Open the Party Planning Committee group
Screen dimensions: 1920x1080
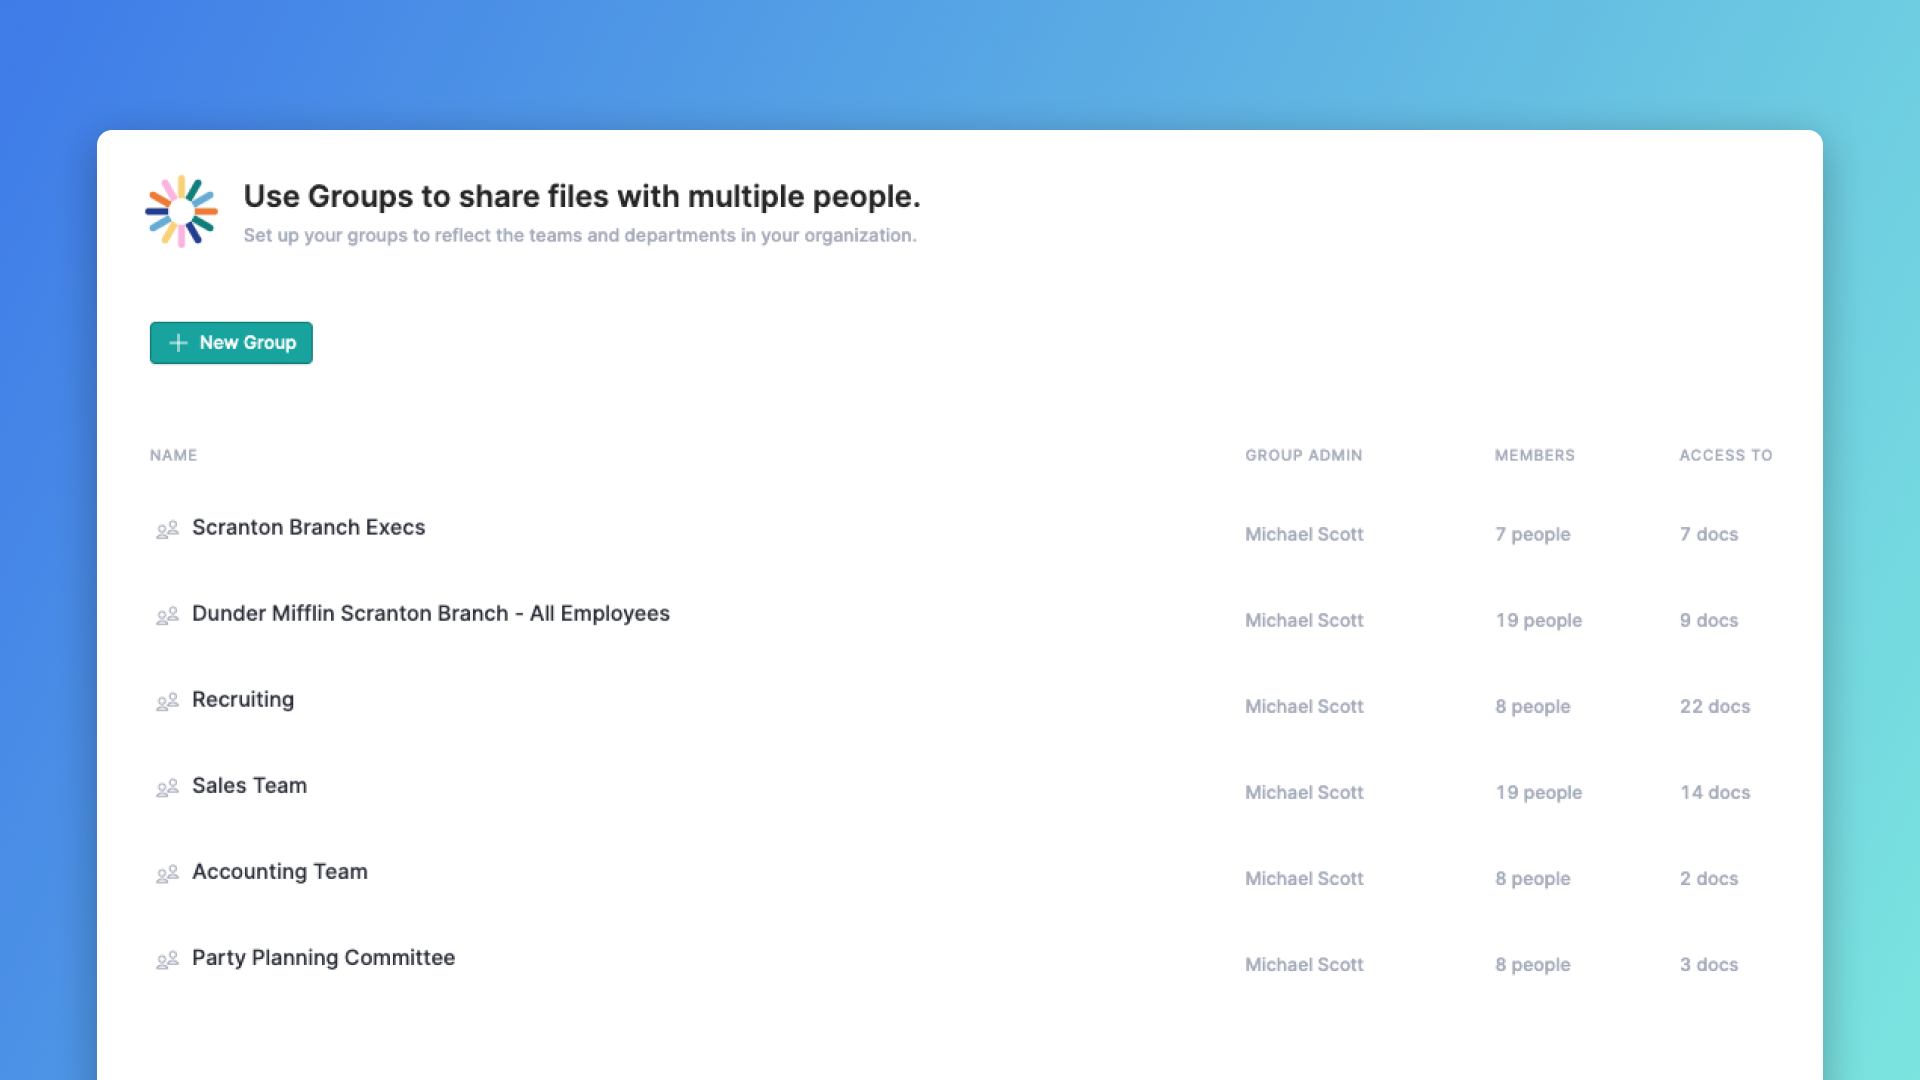coord(323,957)
